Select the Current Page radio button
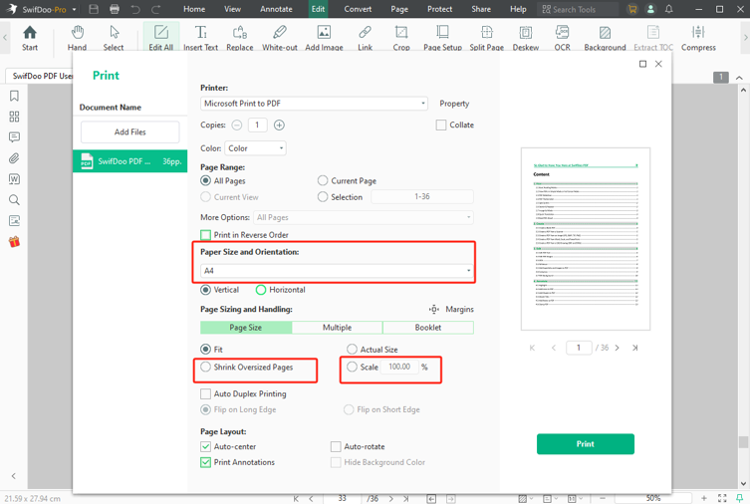Image resolution: width=750 pixels, height=504 pixels. pos(323,180)
